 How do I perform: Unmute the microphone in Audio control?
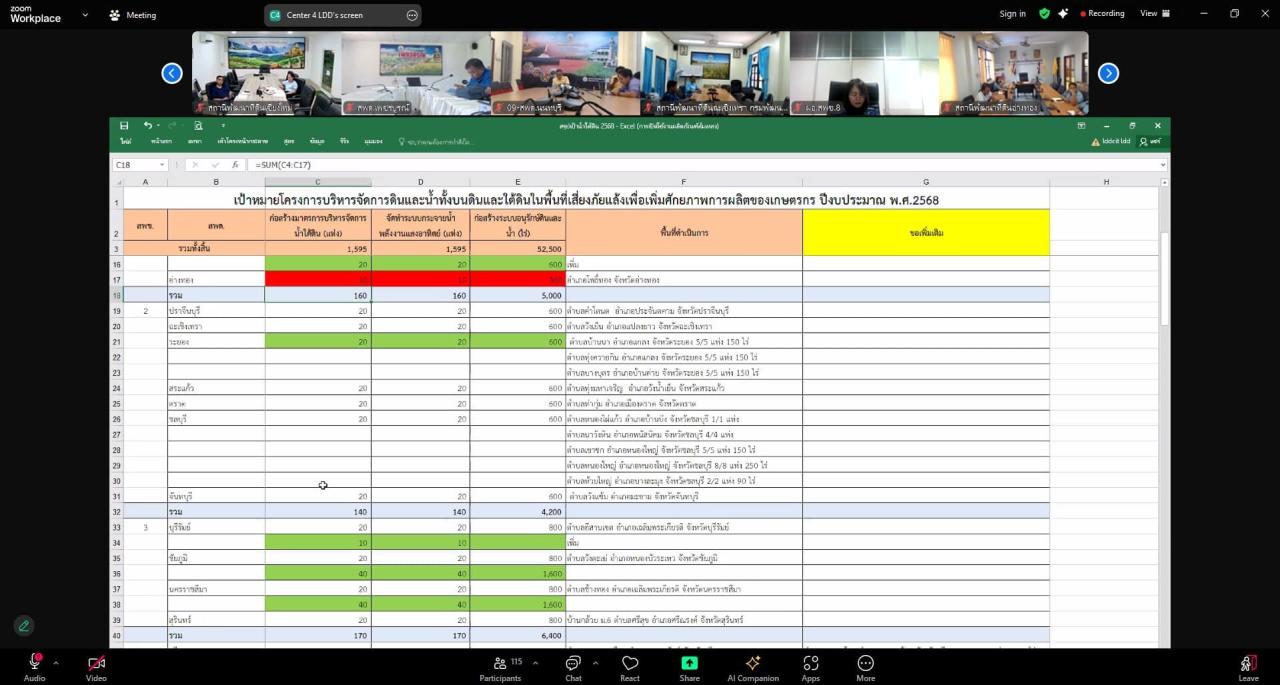click(34, 664)
